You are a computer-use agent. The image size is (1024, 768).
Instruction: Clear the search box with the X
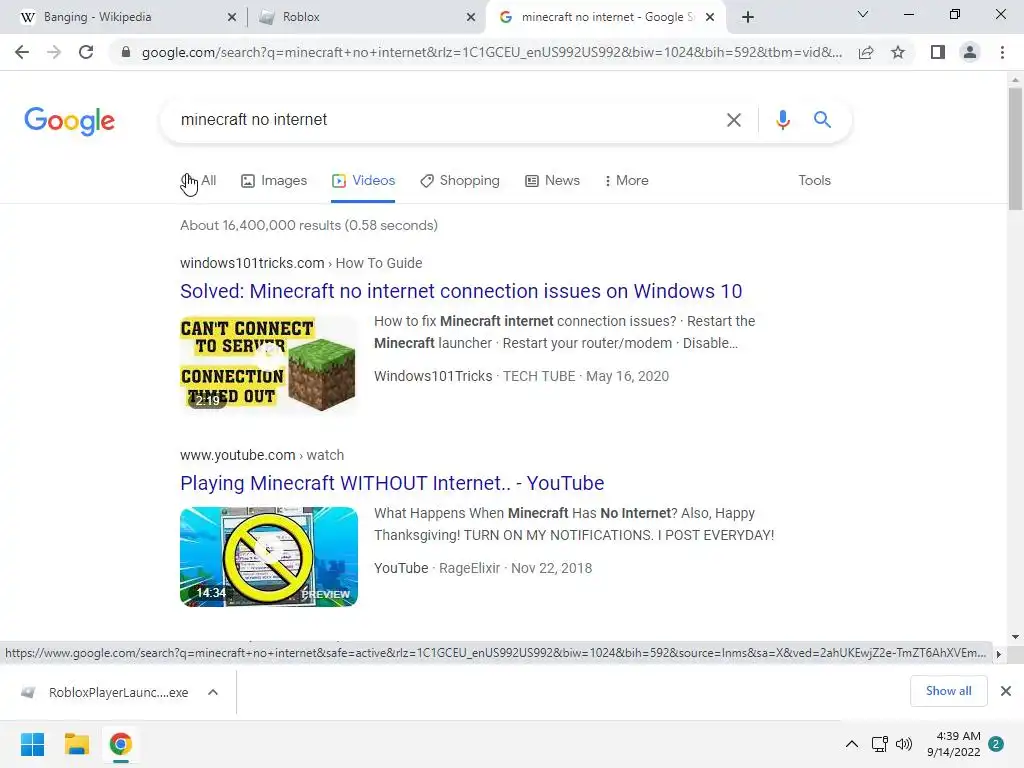click(734, 120)
